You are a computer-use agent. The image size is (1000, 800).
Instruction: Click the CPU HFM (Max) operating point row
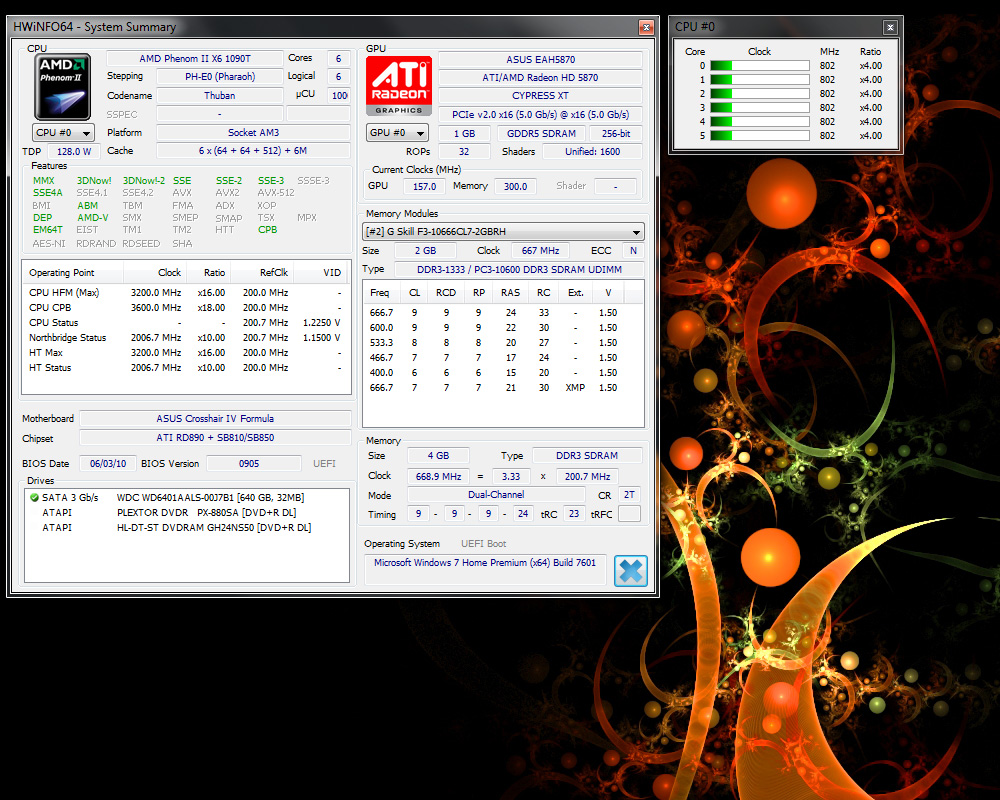click(185, 293)
